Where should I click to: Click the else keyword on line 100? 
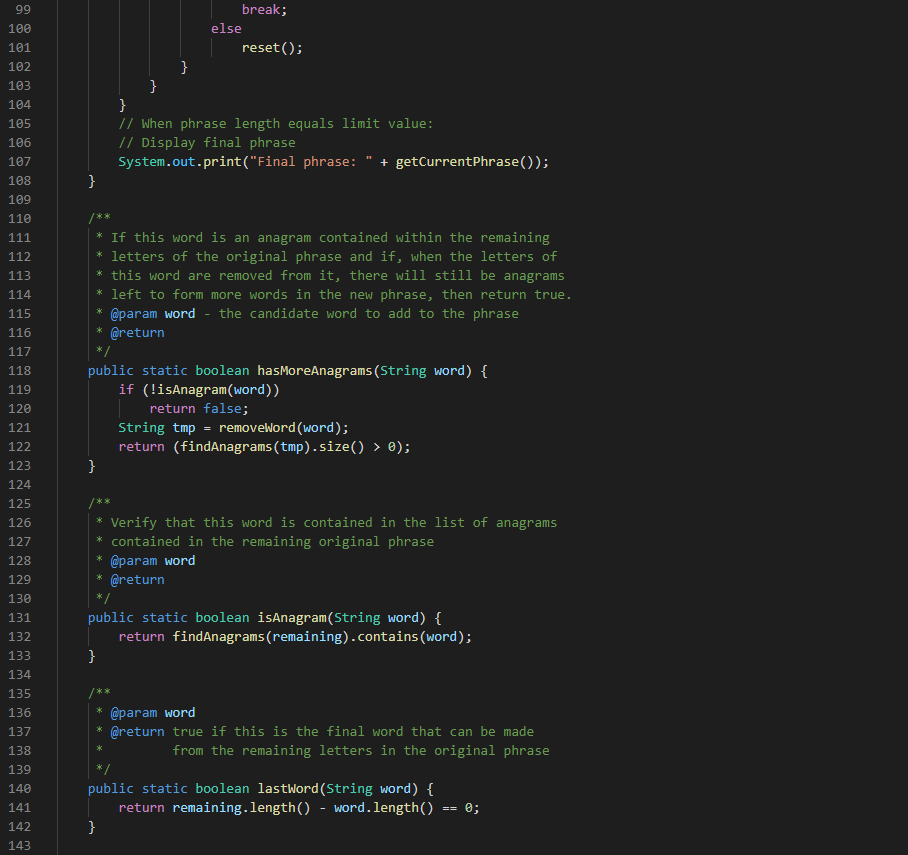coord(226,28)
